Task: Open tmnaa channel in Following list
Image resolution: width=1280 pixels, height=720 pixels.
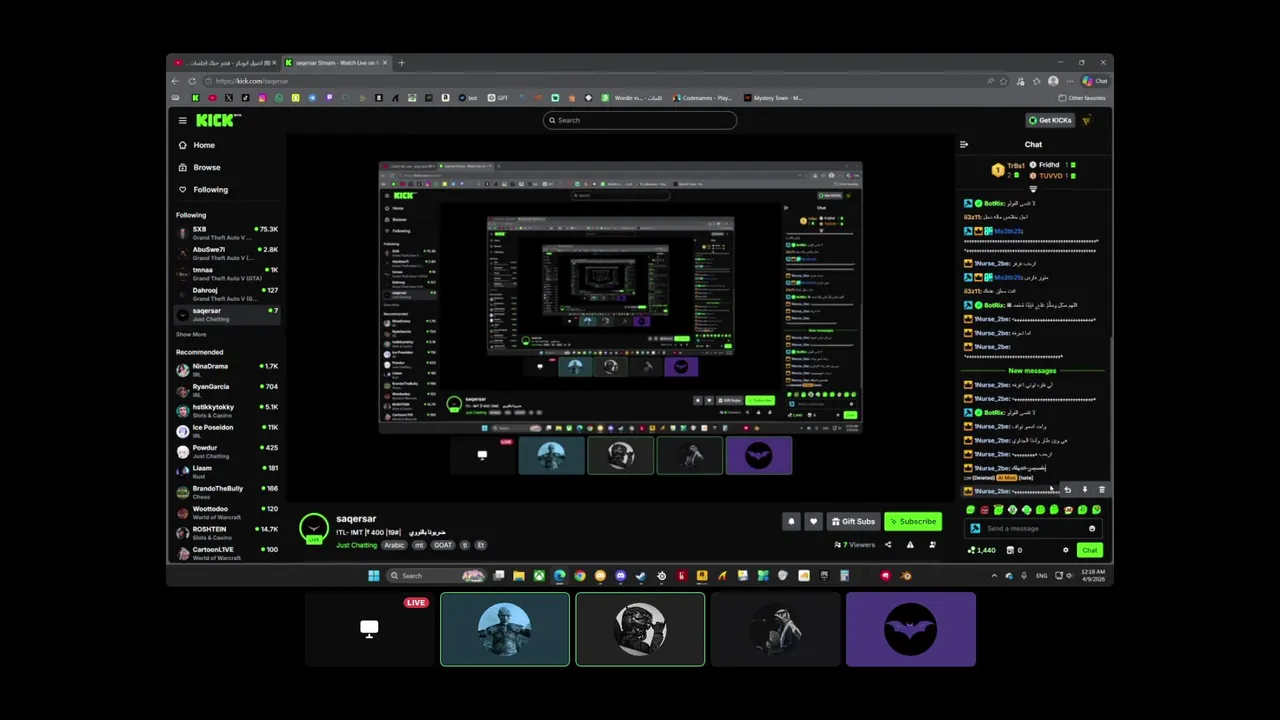Action: pyautogui.click(x=227, y=274)
